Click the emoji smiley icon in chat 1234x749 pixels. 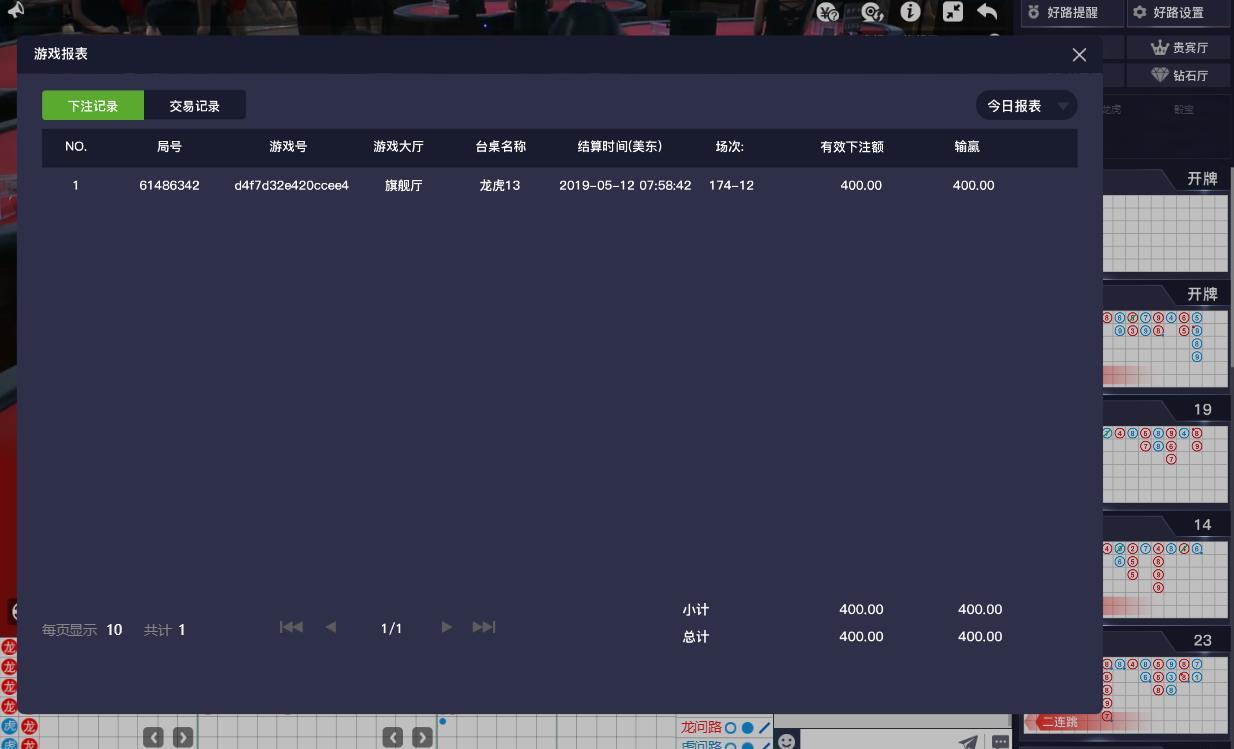click(x=787, y=741)
